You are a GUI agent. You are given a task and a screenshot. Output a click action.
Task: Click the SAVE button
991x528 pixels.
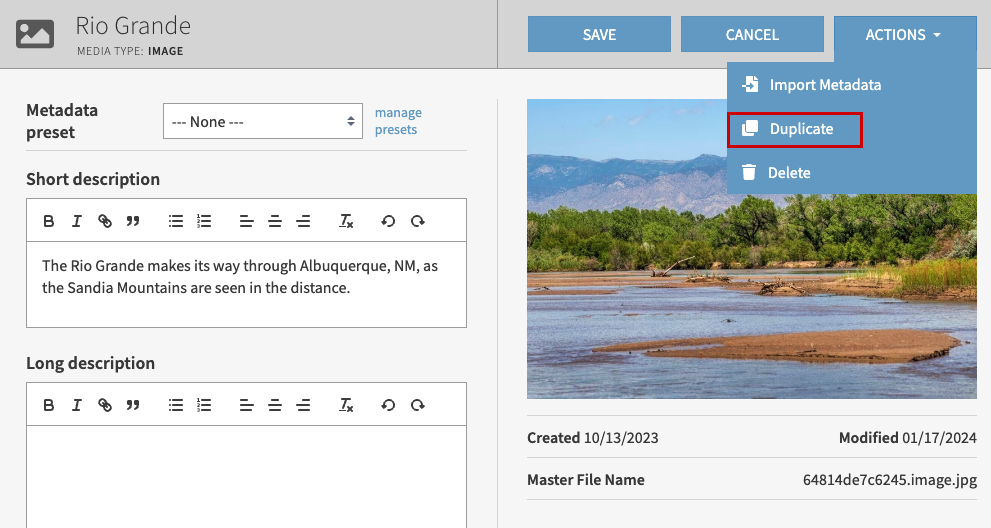coord(599,35)
